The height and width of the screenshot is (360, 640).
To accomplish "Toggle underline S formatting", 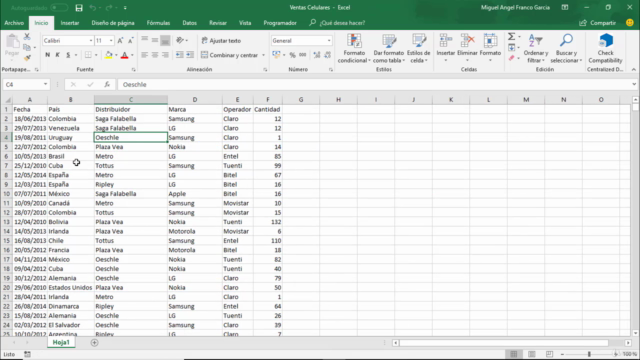I will (68, 55).
